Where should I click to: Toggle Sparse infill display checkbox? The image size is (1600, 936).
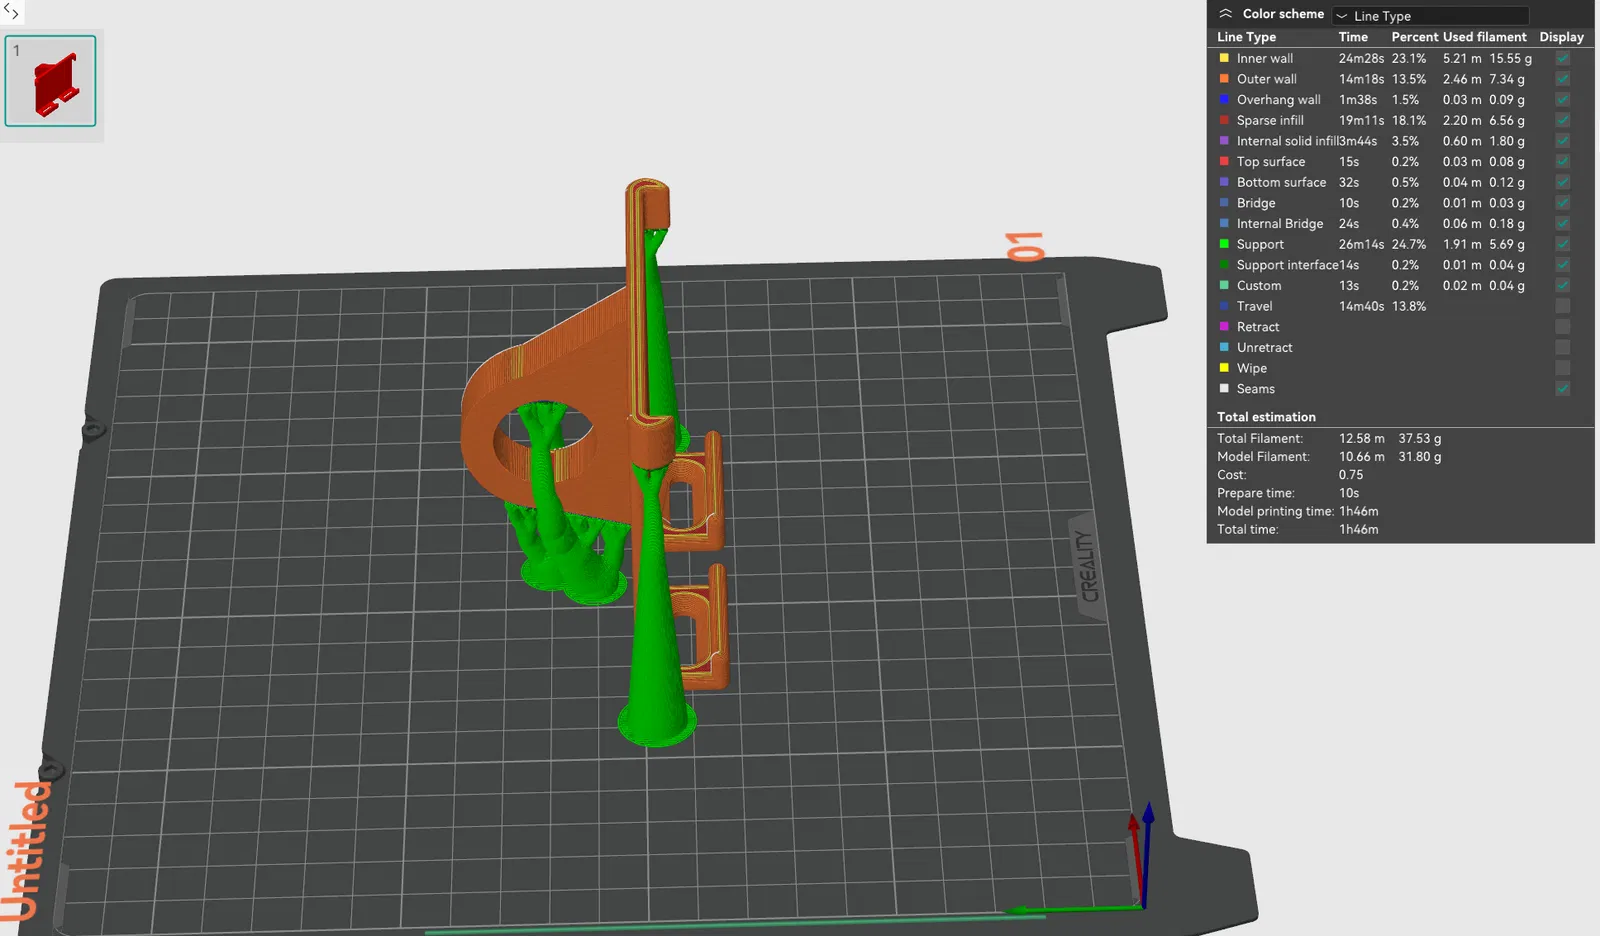pos(1562,121)
